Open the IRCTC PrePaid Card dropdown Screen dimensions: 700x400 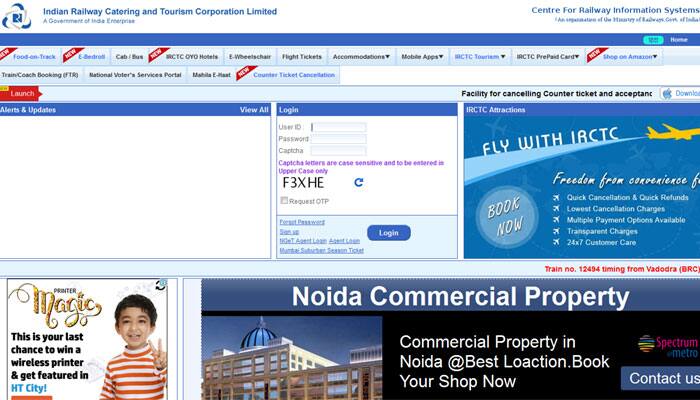coord(547,57)
